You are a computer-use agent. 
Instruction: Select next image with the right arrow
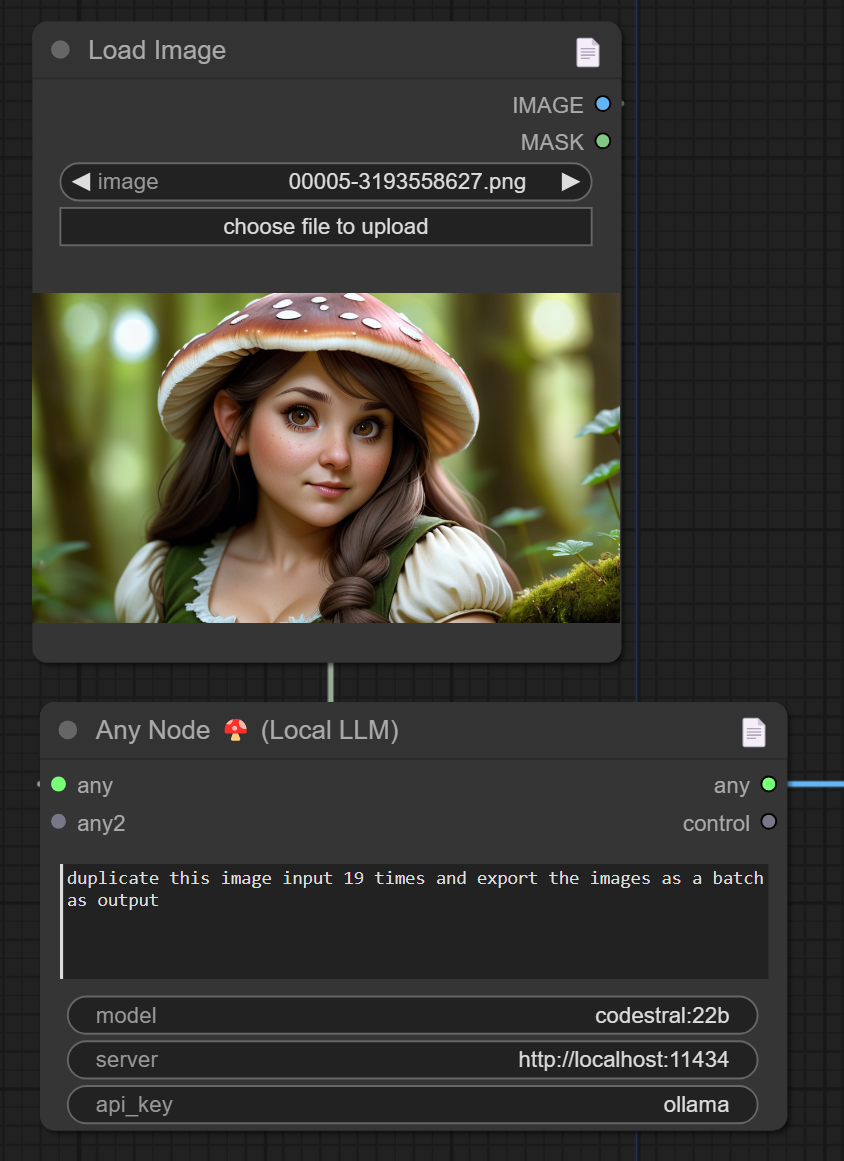click(x=570, y=182)
